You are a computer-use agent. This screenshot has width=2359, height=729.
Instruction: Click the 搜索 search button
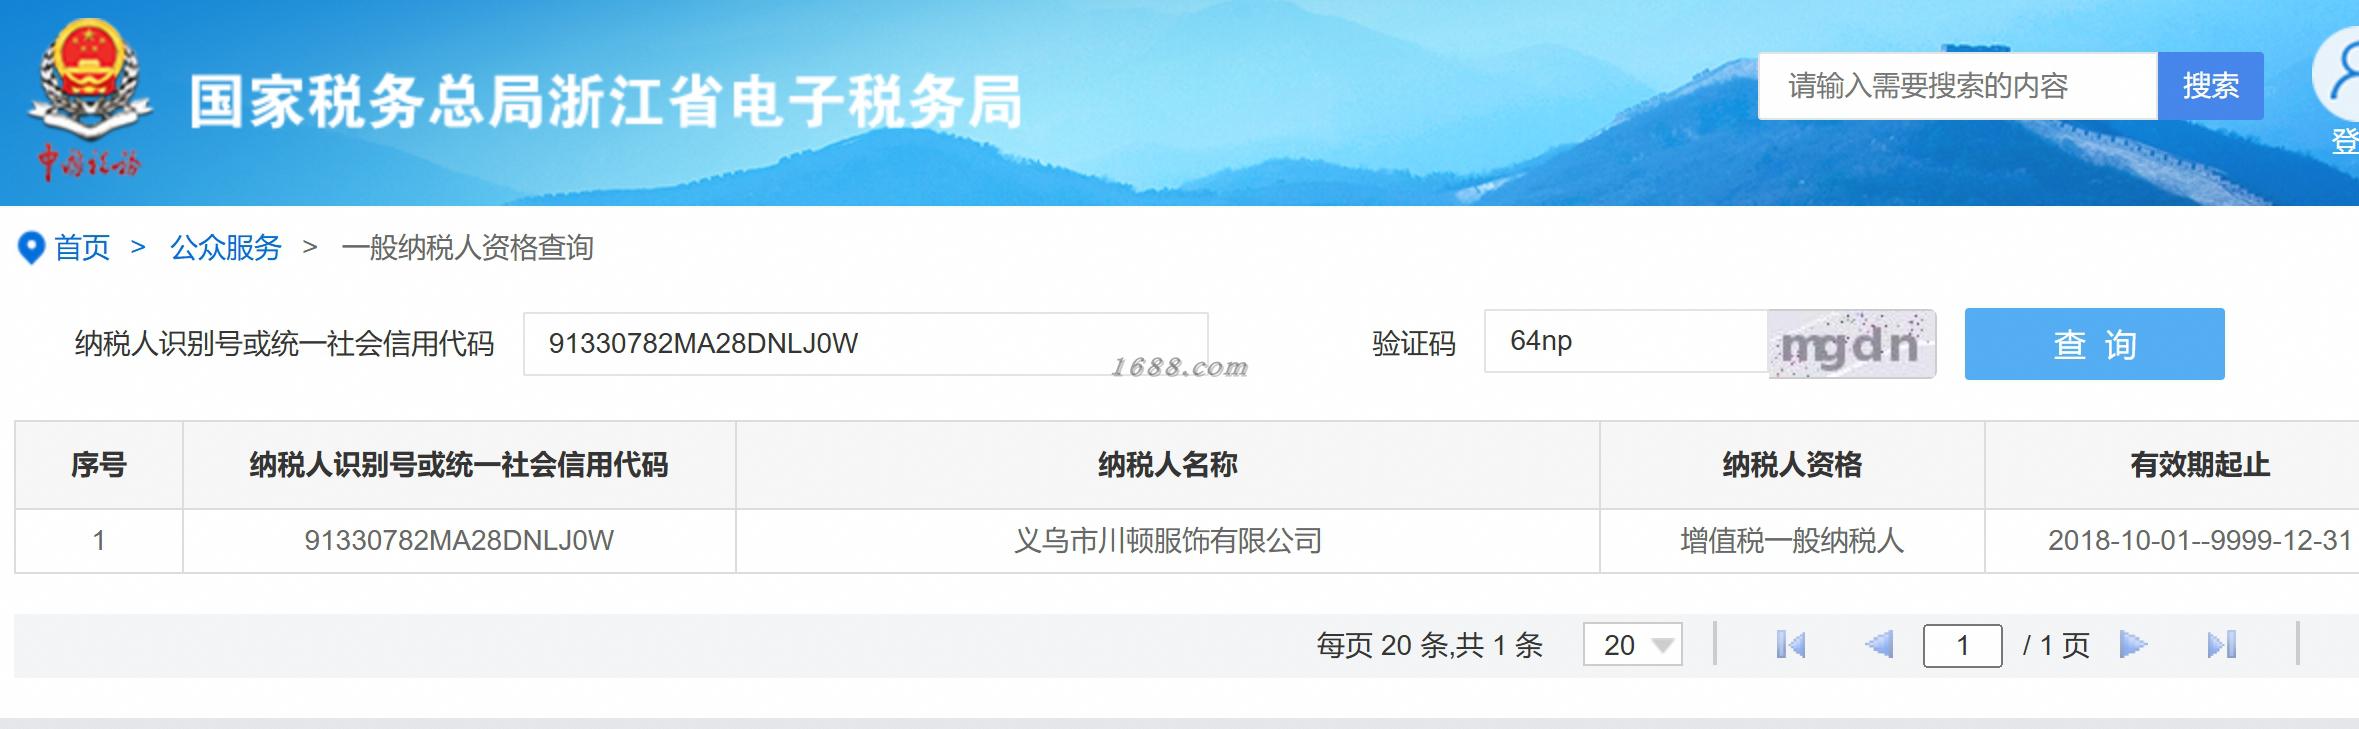2210,86
